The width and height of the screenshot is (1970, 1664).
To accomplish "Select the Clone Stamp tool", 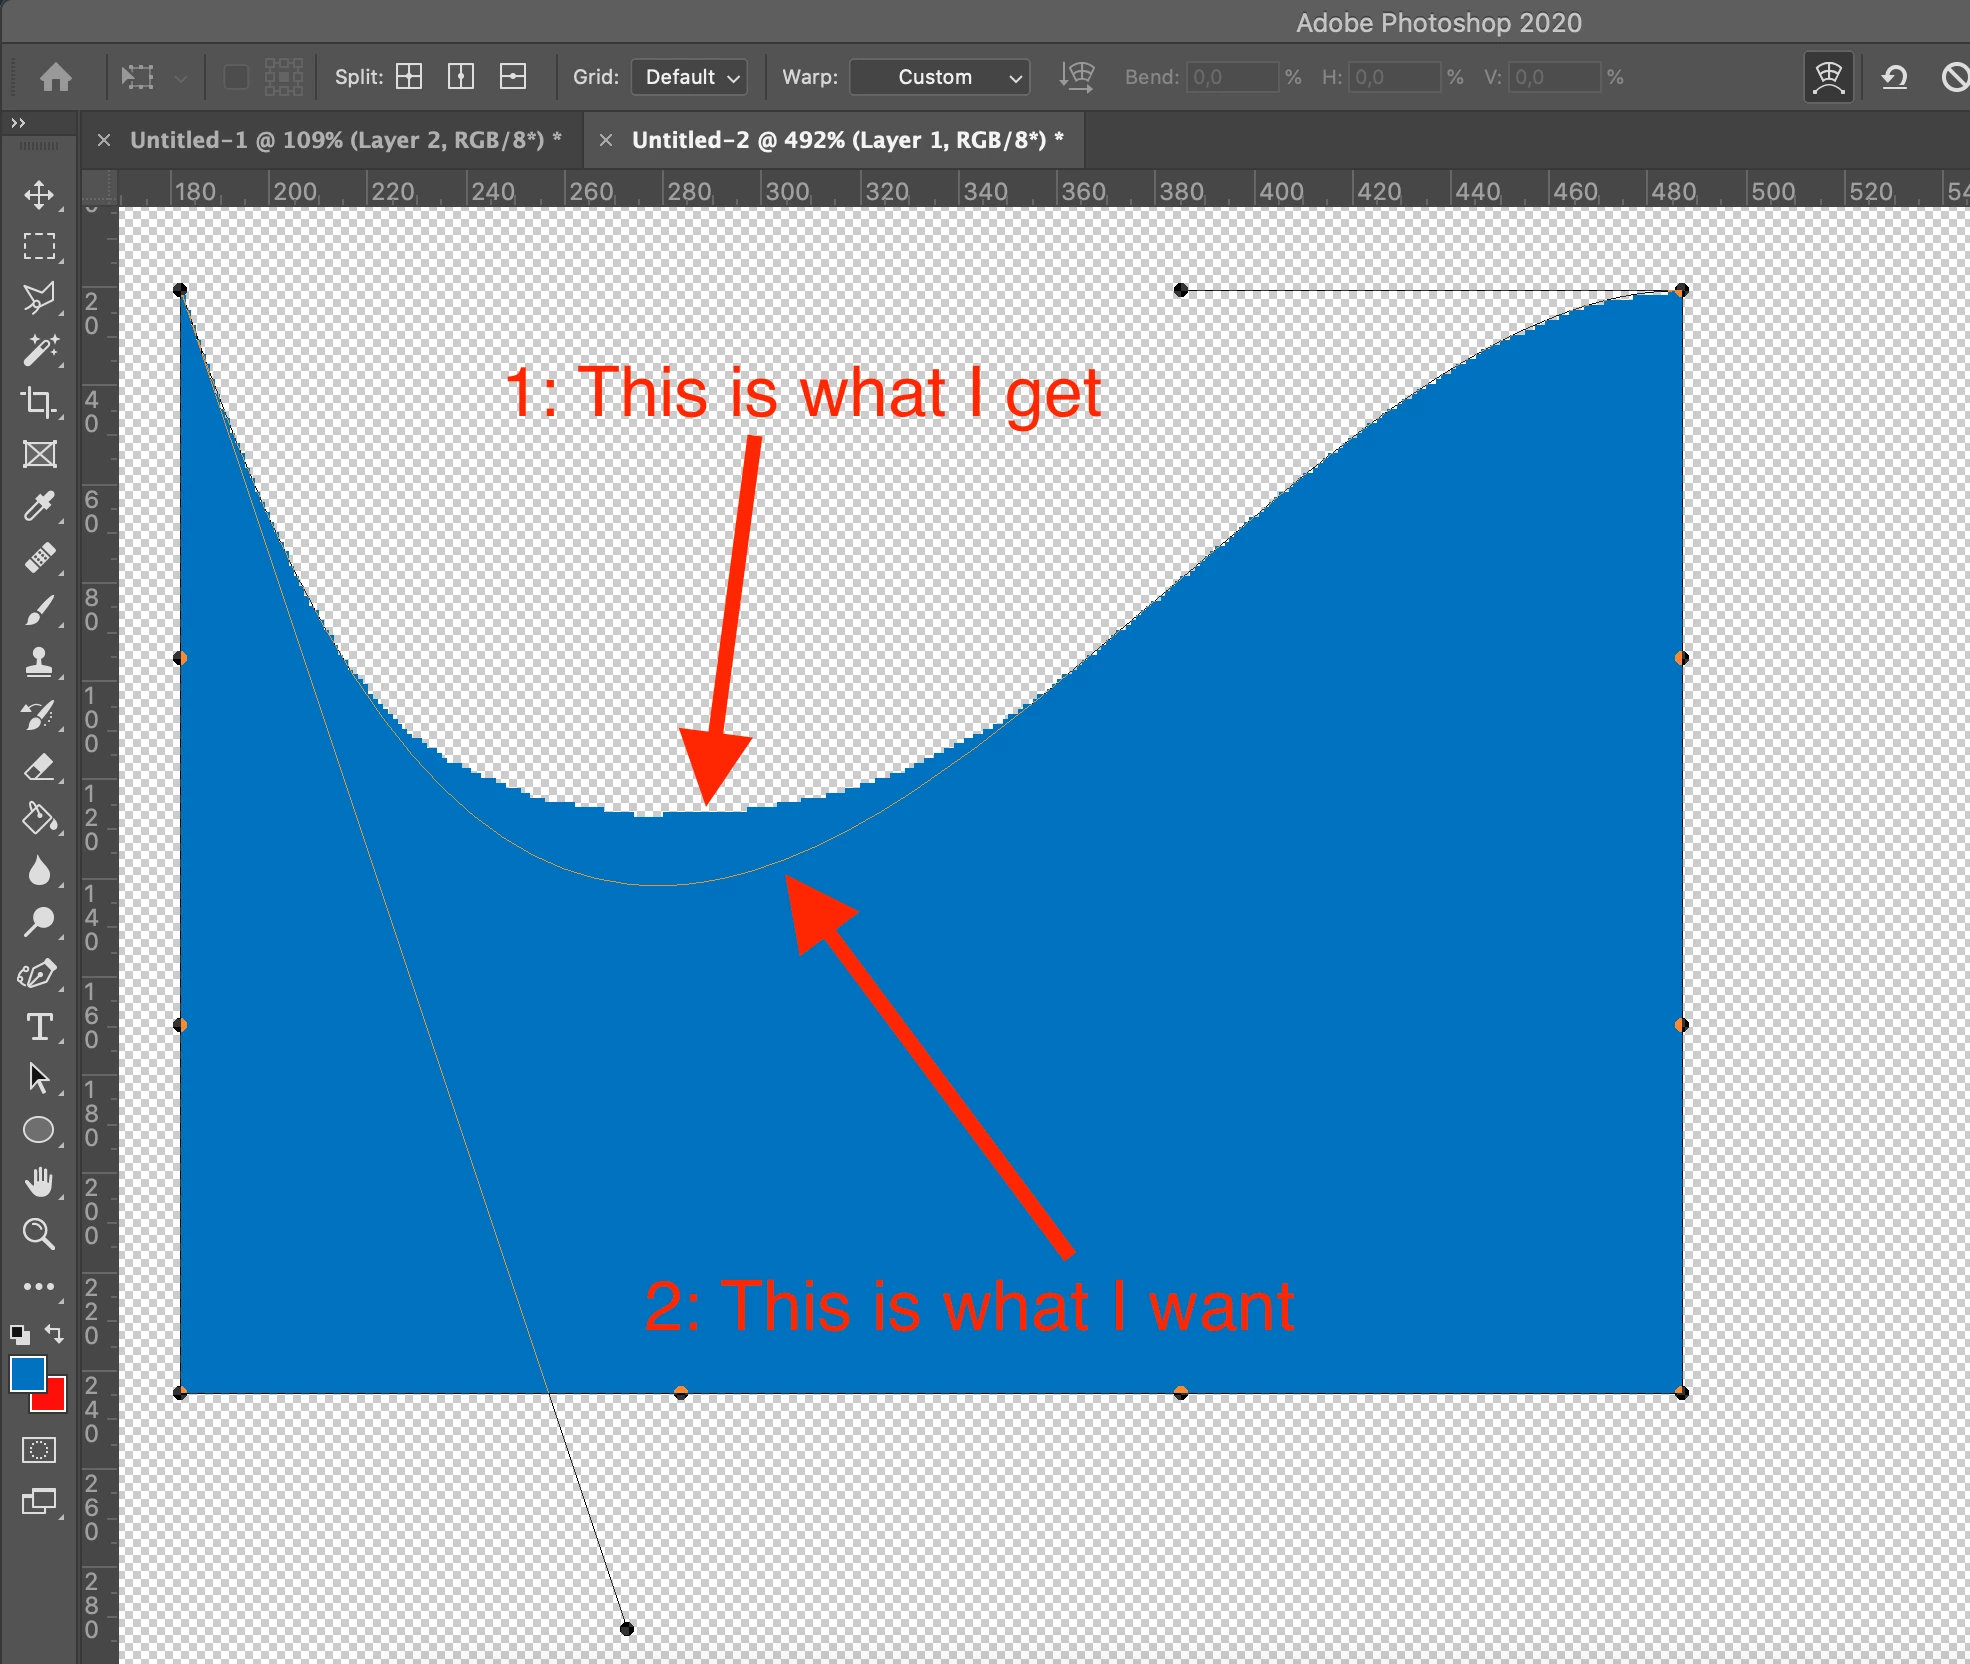I will tap(39, 662).
